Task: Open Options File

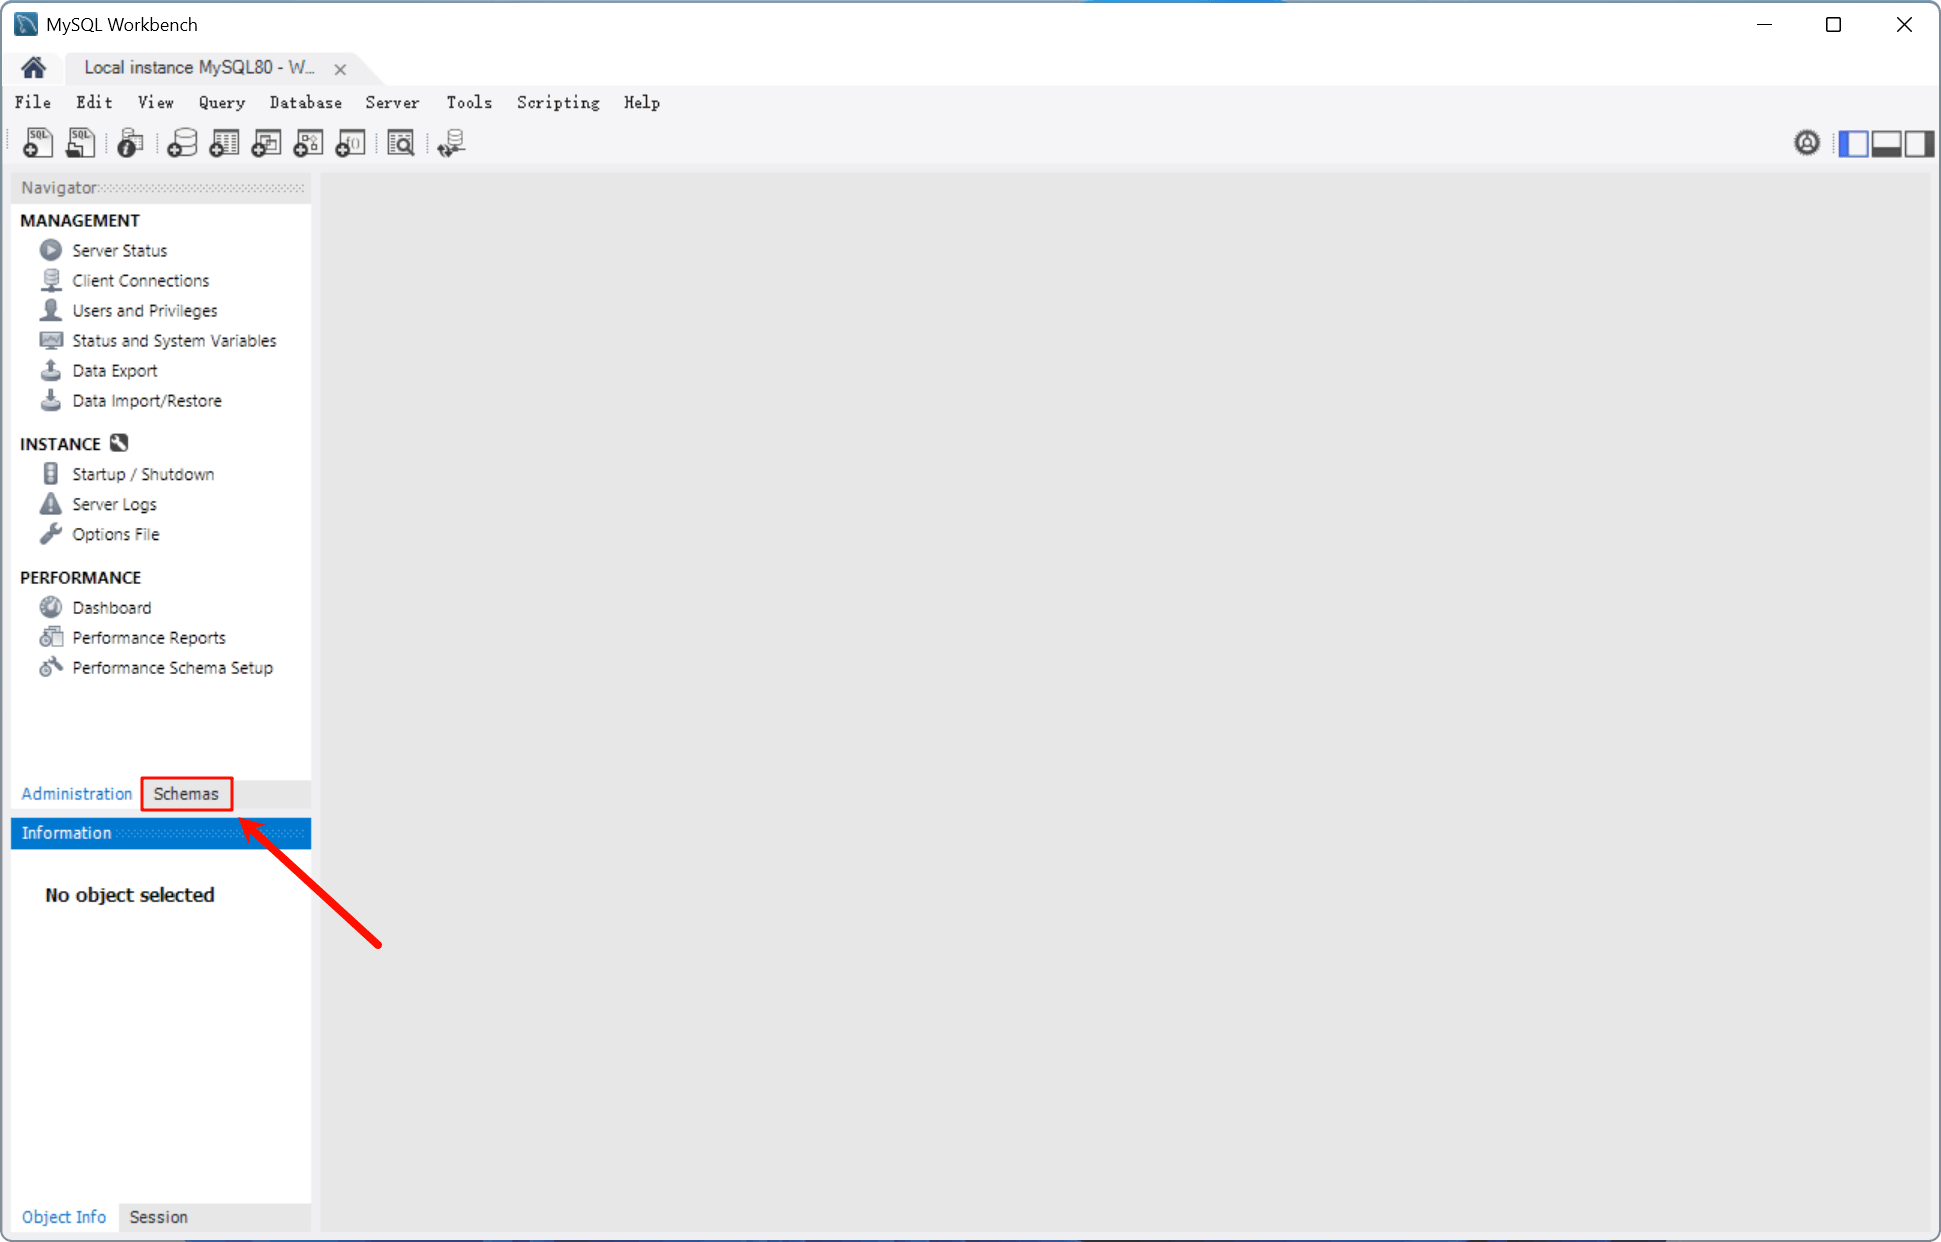Action: [115, 534]
